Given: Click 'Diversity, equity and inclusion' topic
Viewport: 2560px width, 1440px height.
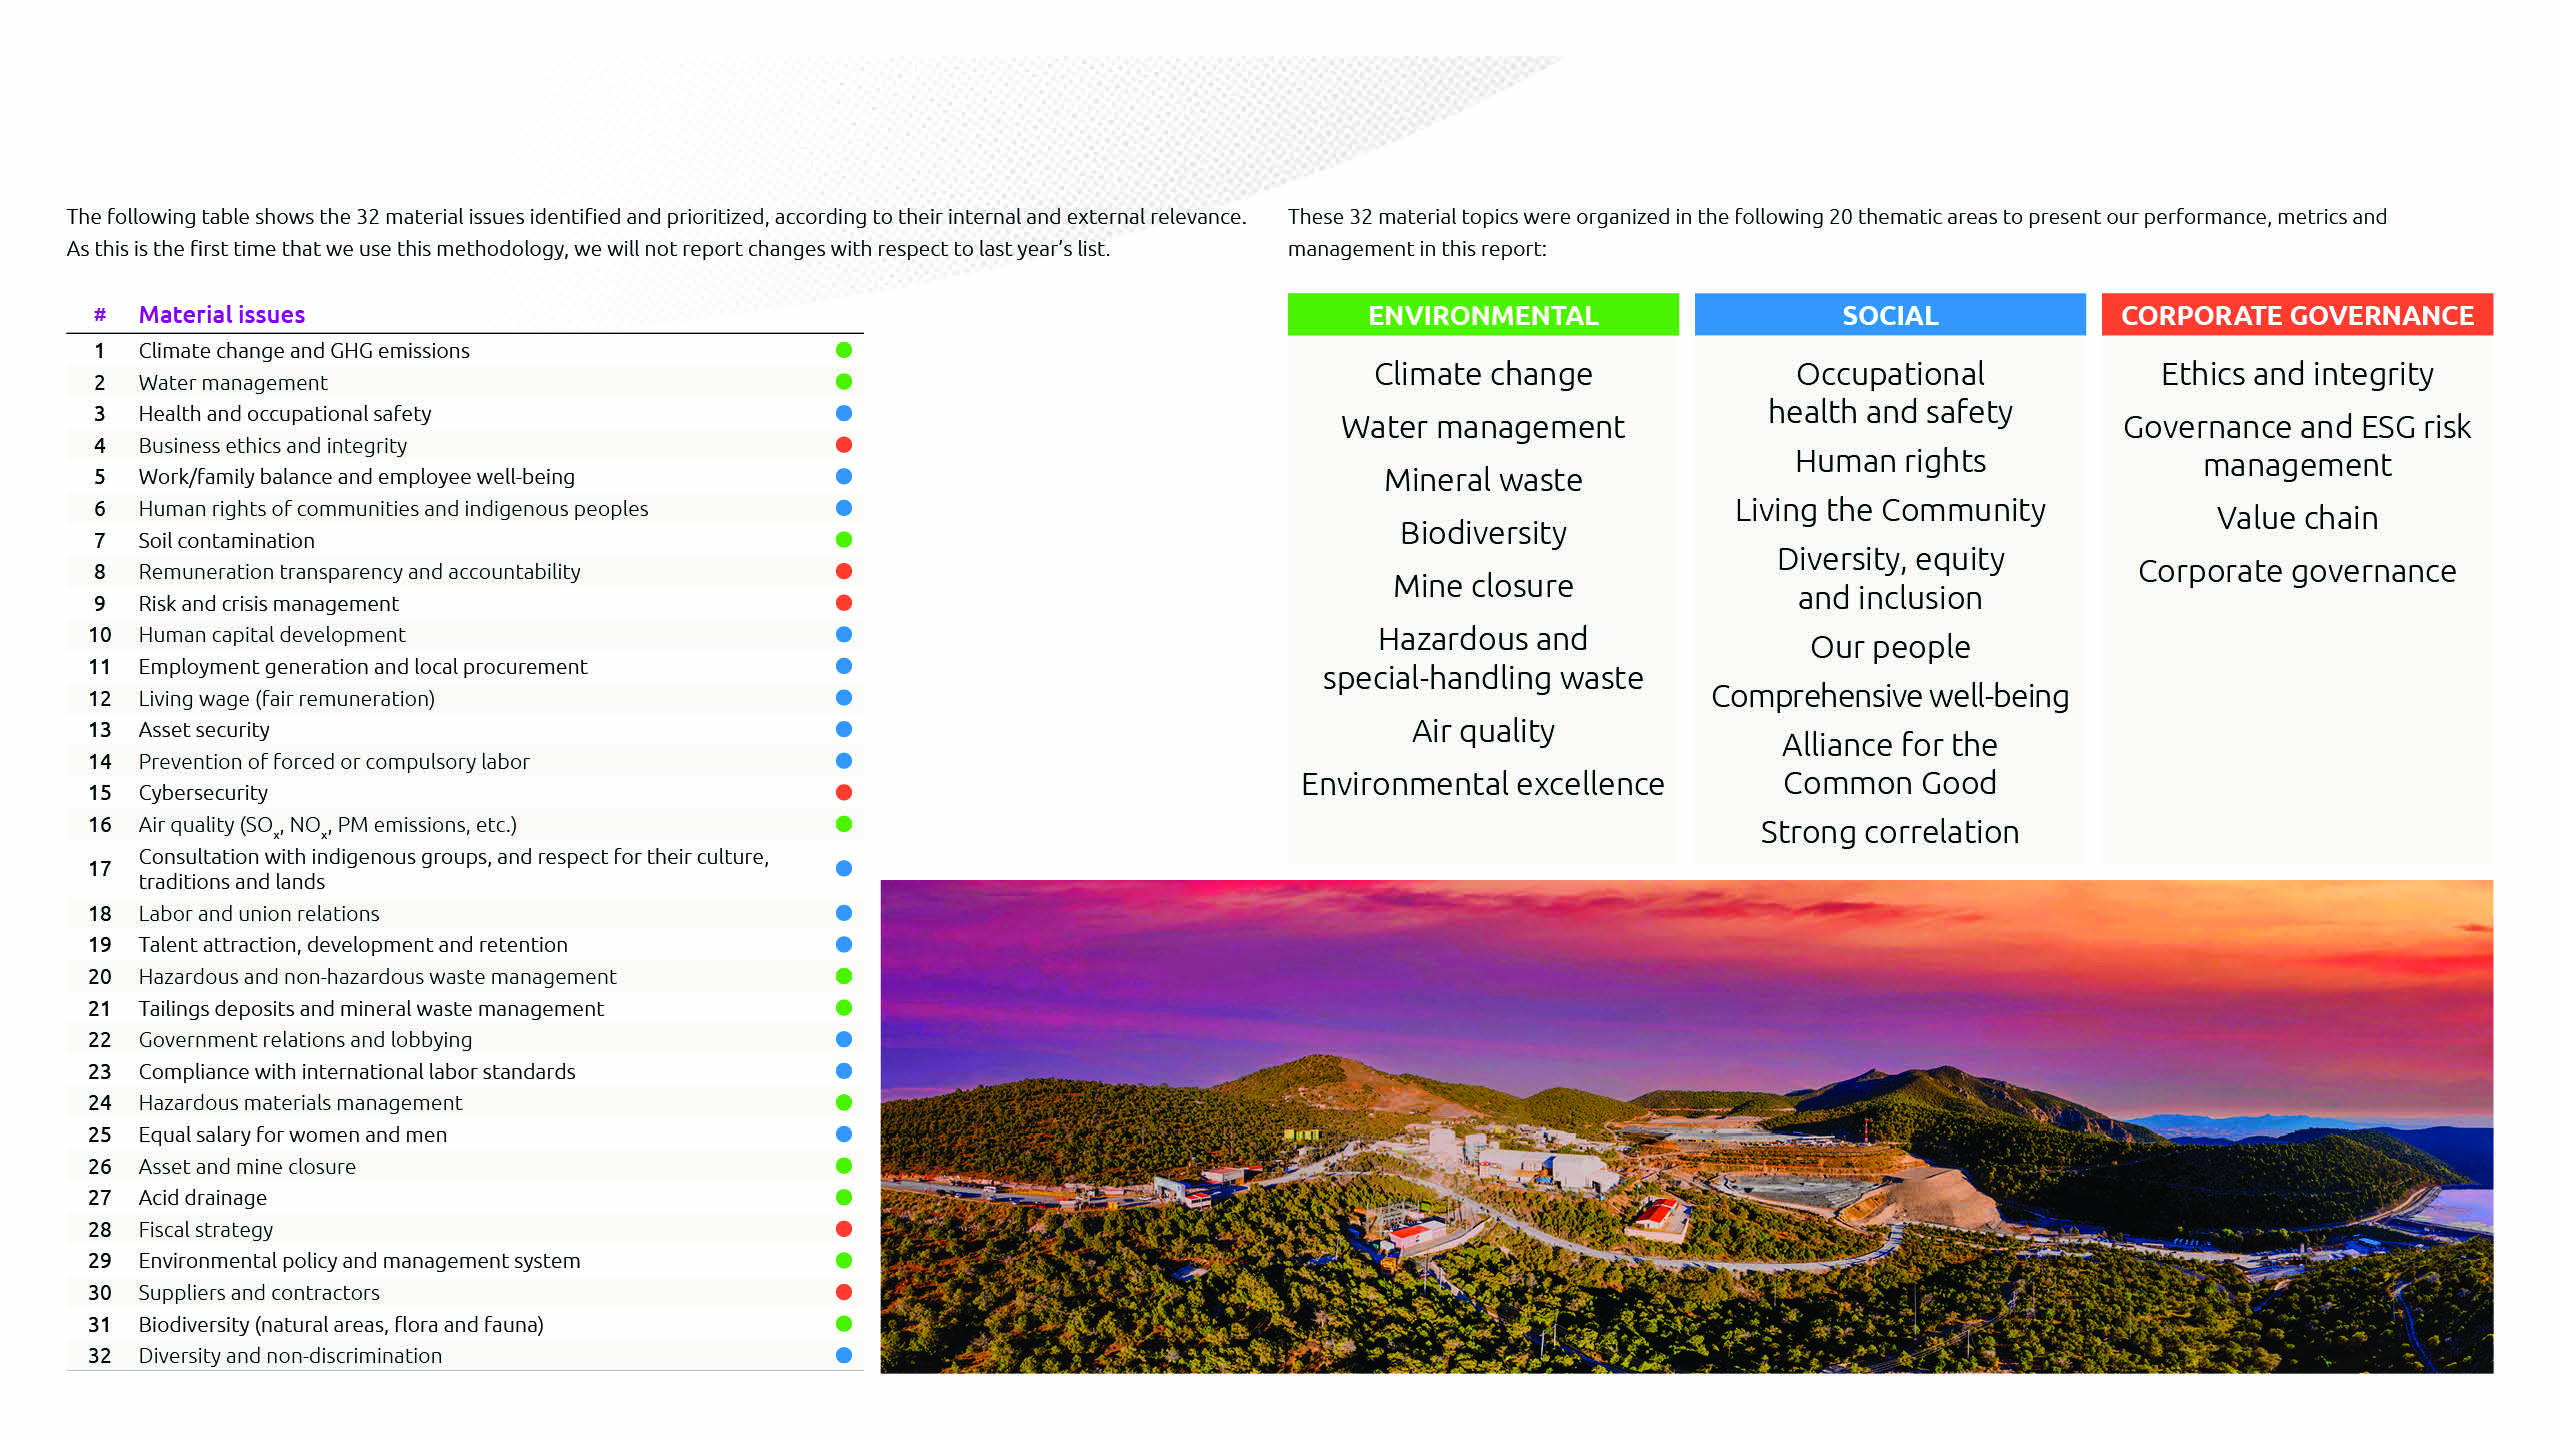Looking at the screenshot, I should click(1890, 578).
